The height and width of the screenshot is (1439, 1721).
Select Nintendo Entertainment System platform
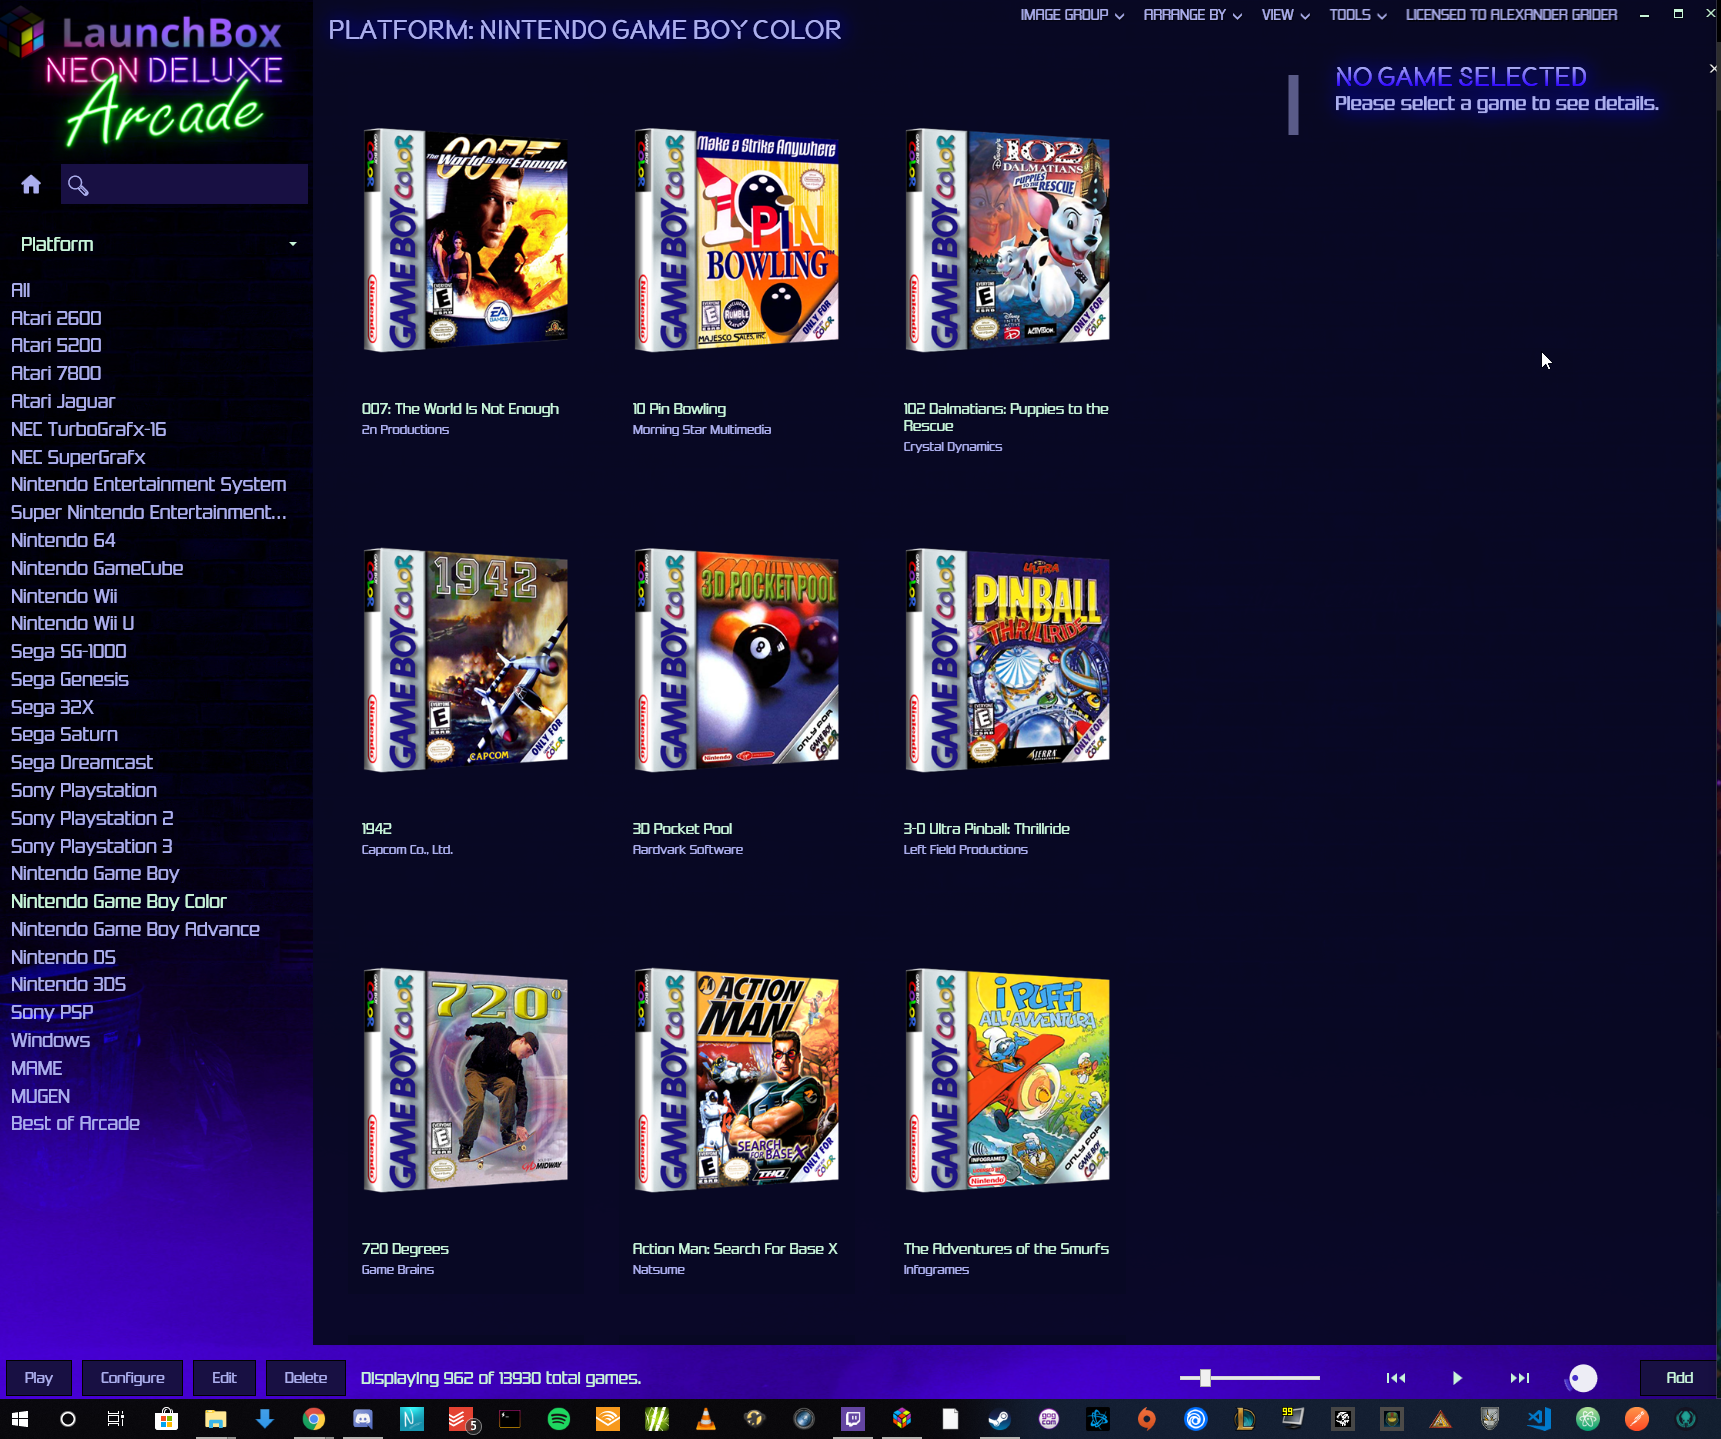pos(149,484)
